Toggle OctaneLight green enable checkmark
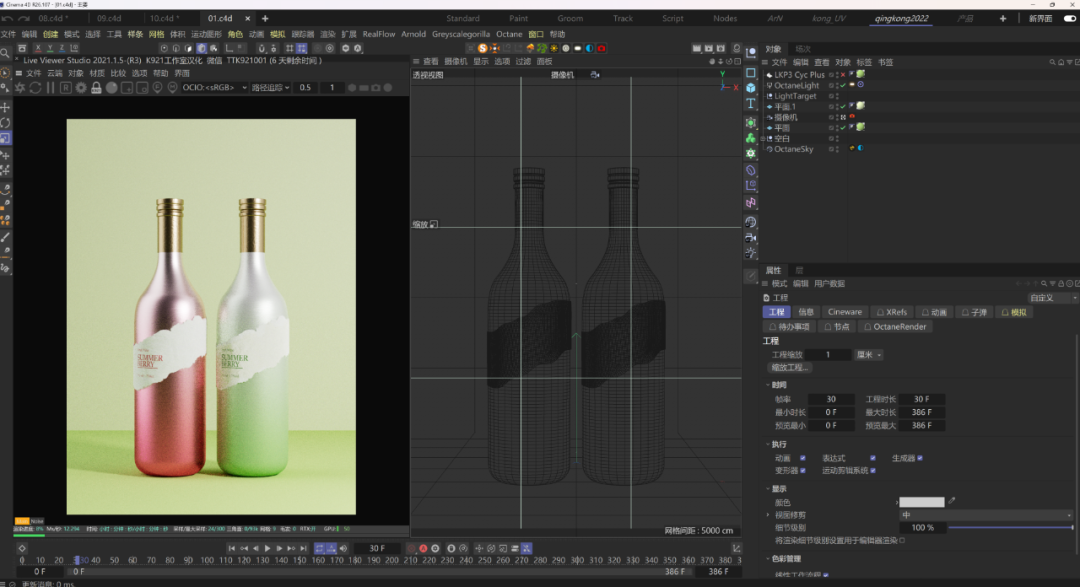Viewport: 1080px width, 587px height. pyautogui.click(x=842, y=85)
